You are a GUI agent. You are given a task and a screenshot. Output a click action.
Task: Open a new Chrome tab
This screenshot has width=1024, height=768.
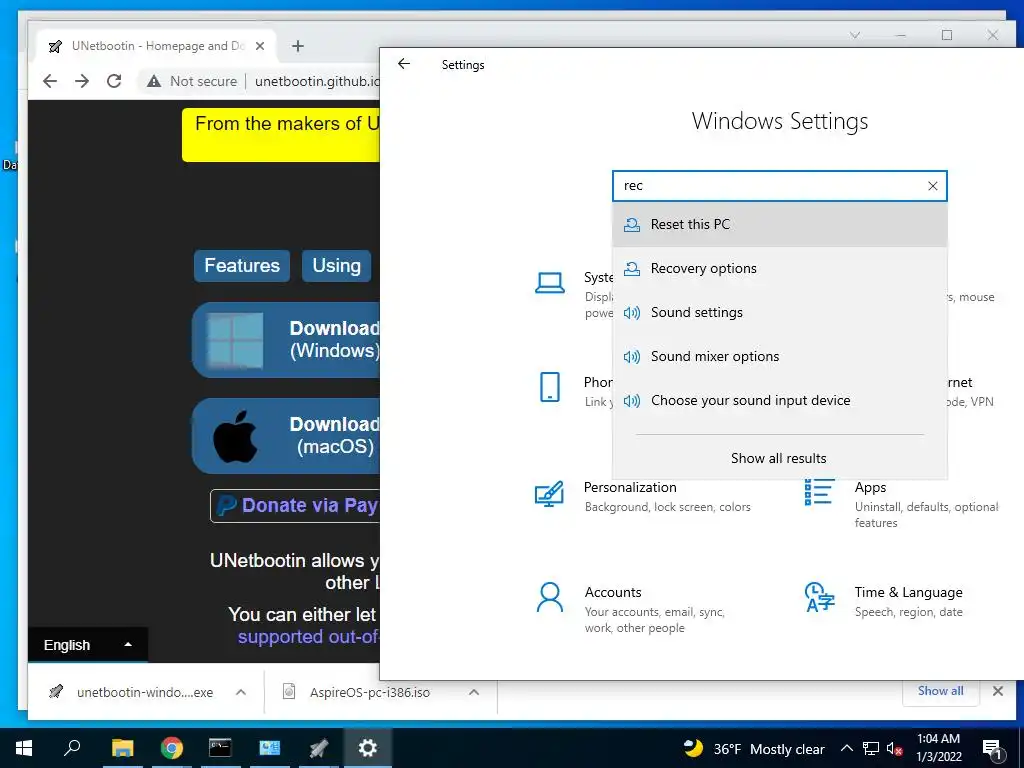[298, 46]
